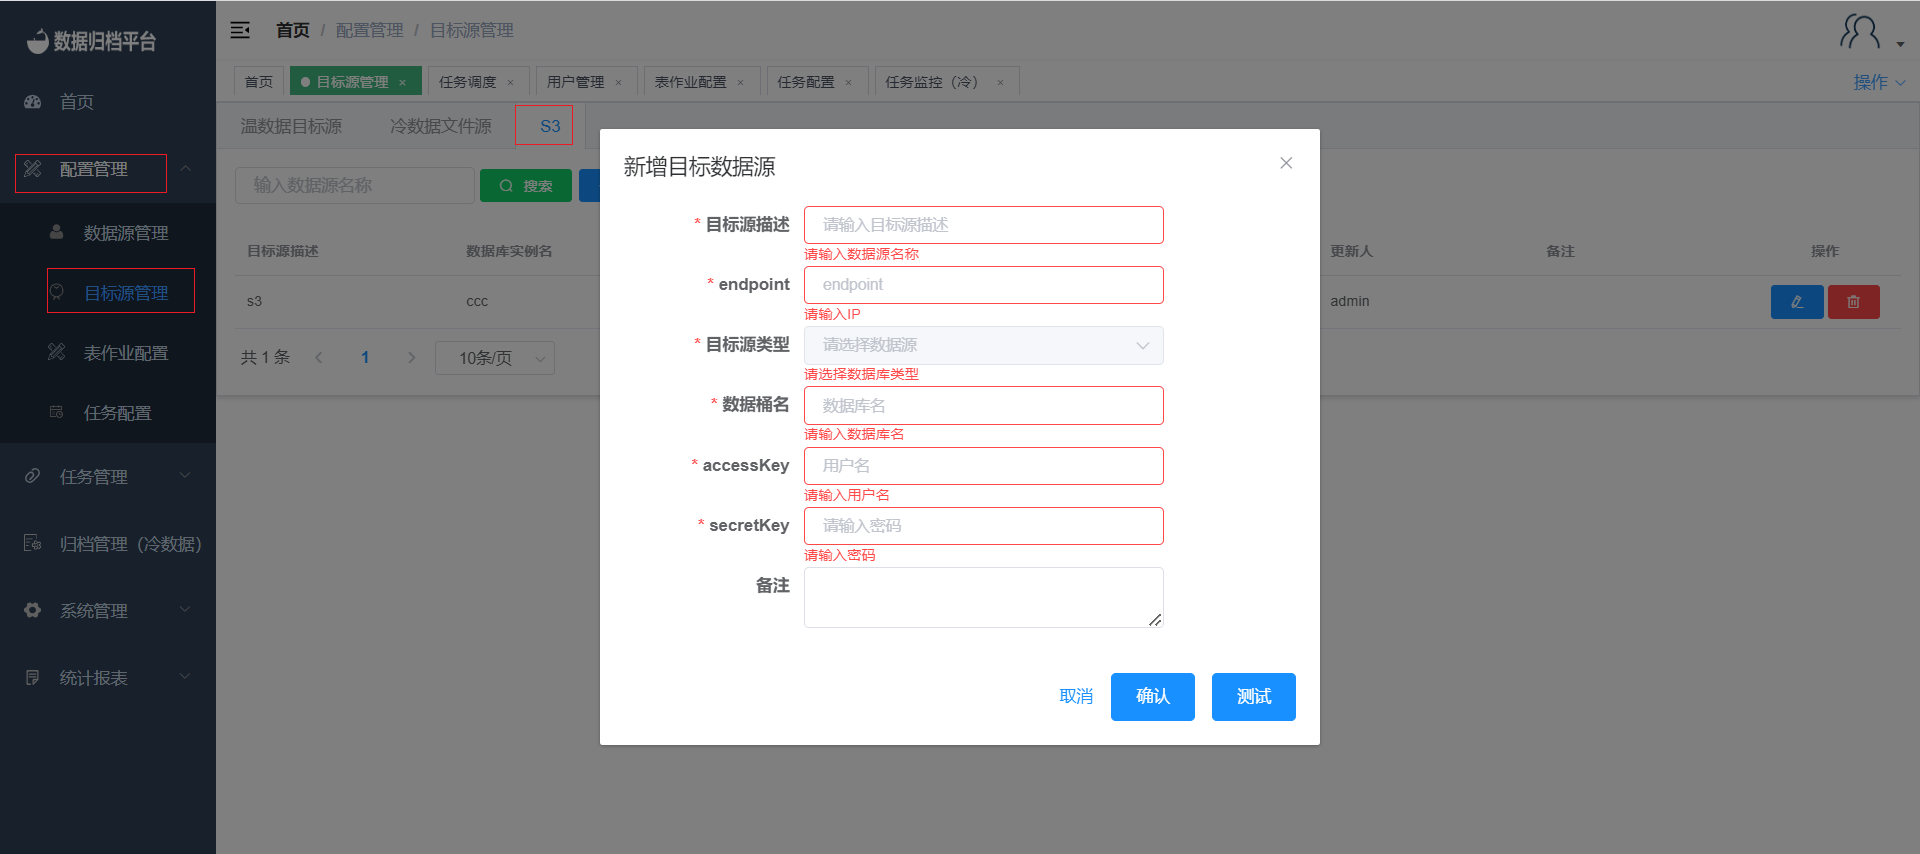The height and width of the screenshot is (854, 1920).
Task: Open the 目标源类型 dropdown
Action: pyautogui.click(x=984, y=345)
